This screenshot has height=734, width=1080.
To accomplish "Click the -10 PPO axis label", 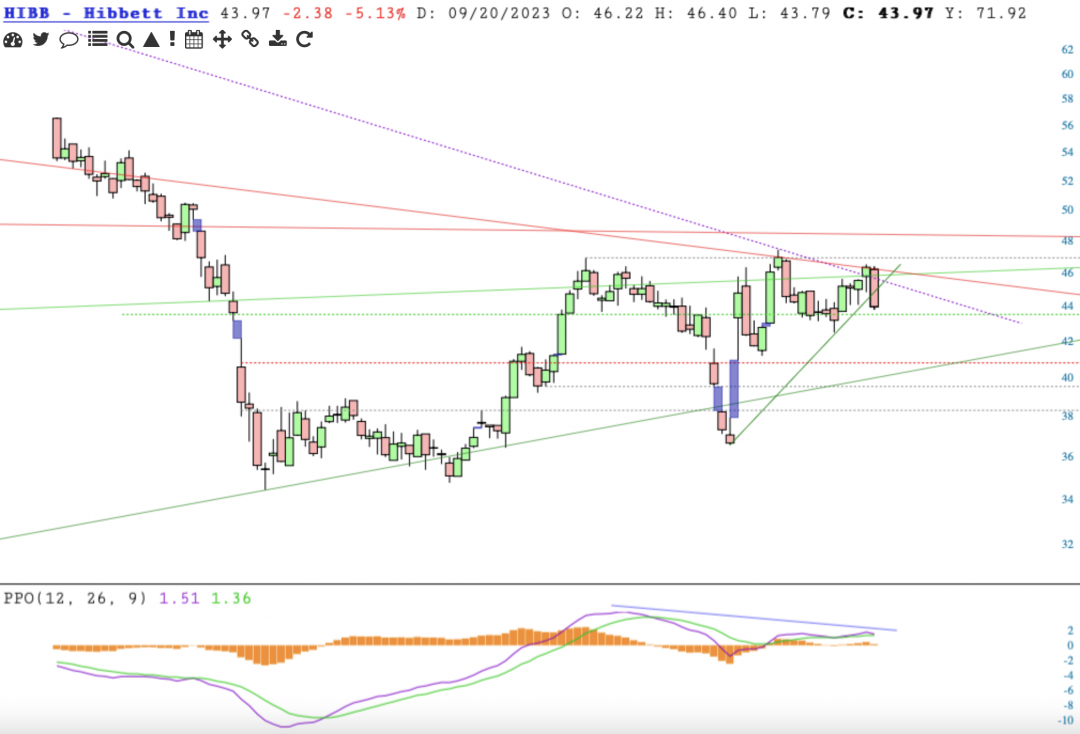I will pyautogui.click(x=1066, y=721).
